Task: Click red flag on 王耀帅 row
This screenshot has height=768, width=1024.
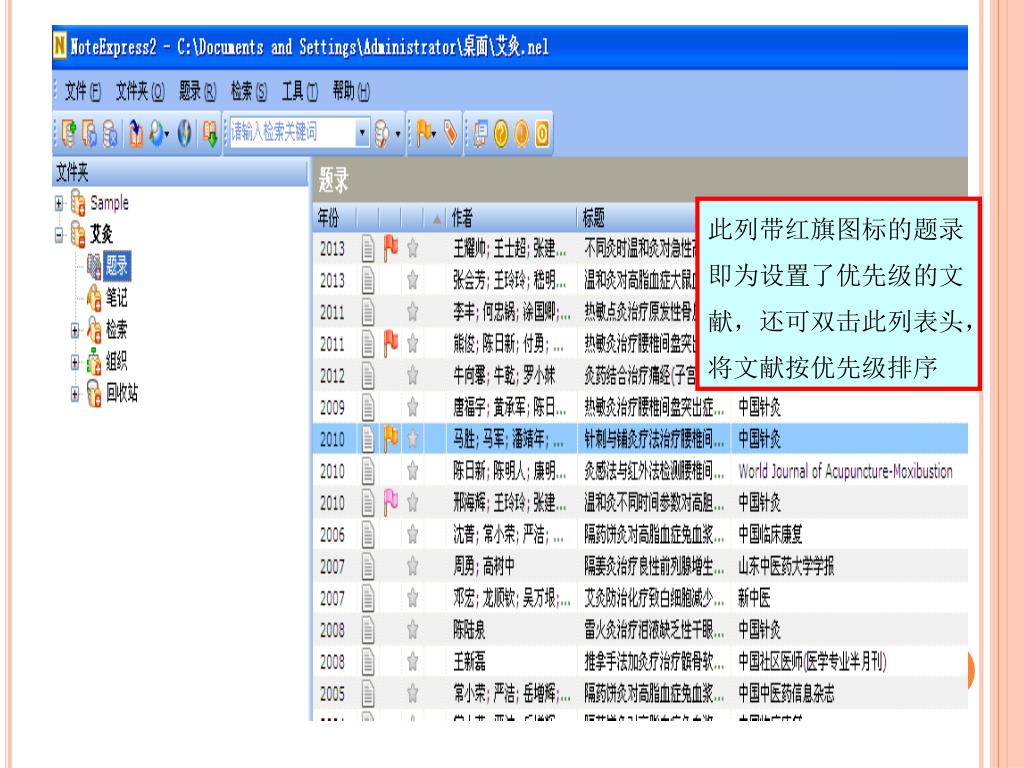Action: click(391, 248)
